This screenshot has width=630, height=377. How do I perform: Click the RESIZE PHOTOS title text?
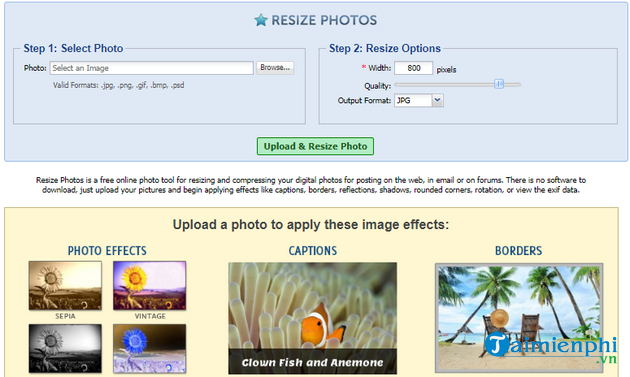(324, 20)
